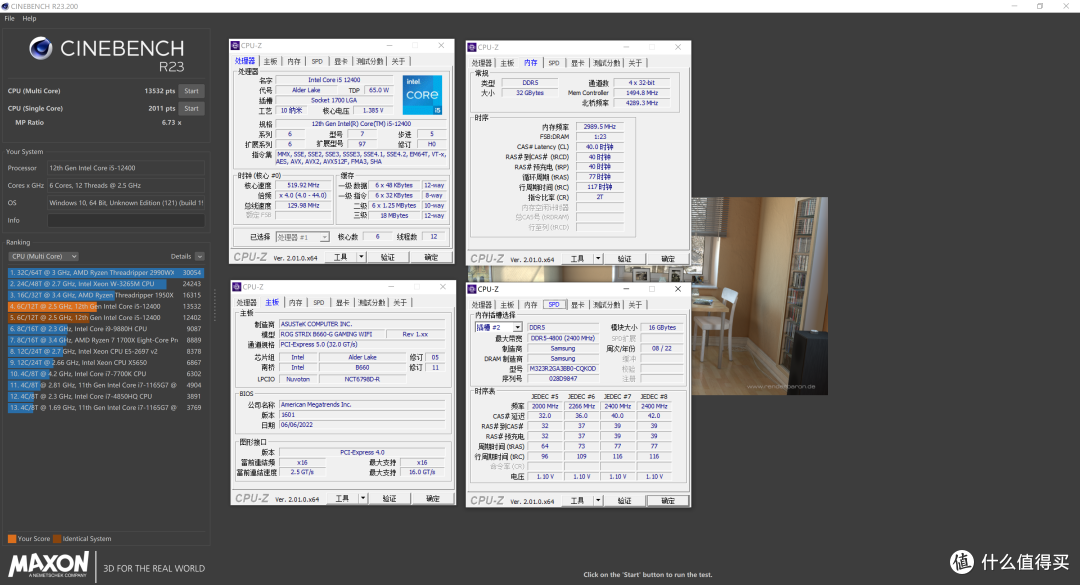Switch to 显卡 tab in memory CPU-Z window

(x=578, y=63)
